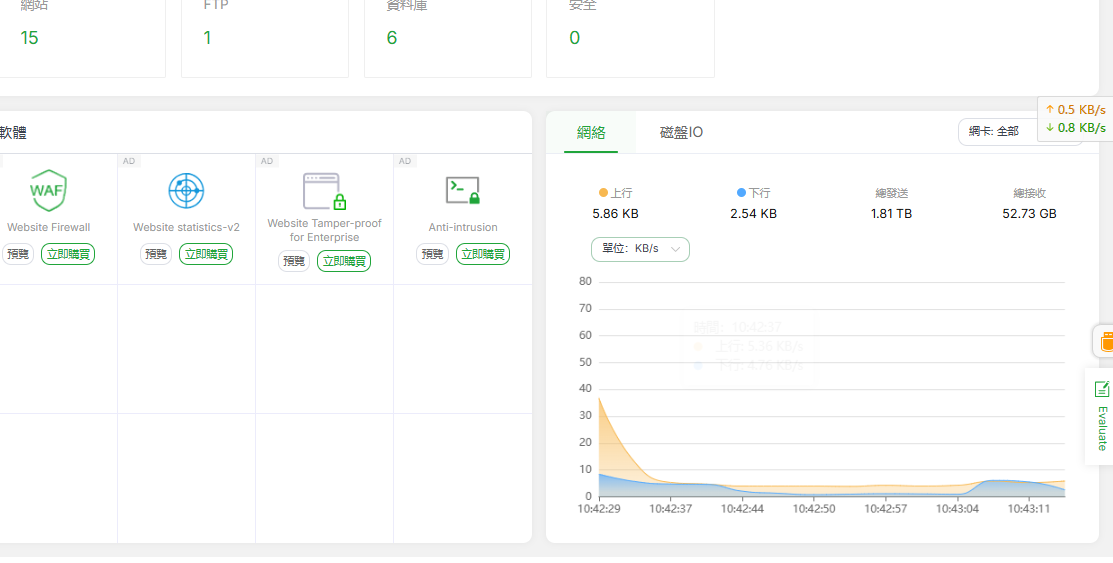Preview Website statistics-v2 plugin
Viewport: 1113px width, 563px height.
click(156, 255)
